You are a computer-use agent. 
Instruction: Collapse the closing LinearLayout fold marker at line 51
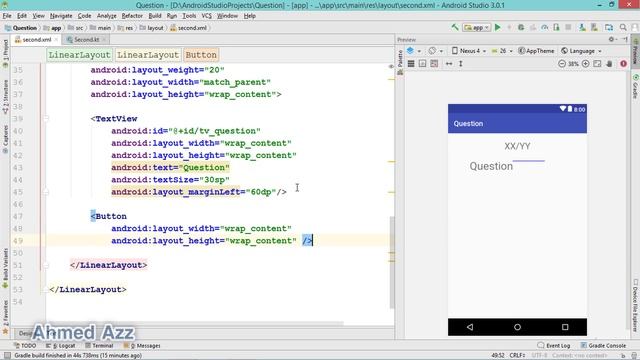(46, 265)
